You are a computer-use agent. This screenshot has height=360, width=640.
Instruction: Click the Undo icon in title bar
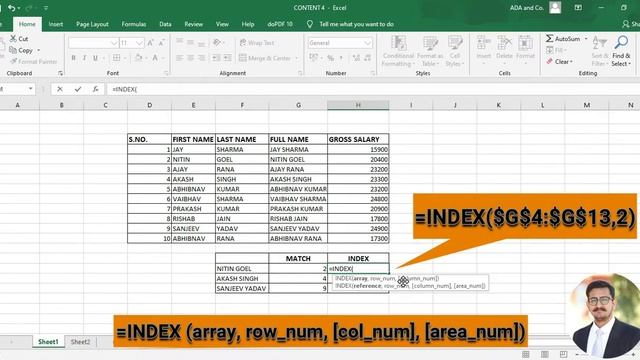pyautogui.click(x=11, y=8)
